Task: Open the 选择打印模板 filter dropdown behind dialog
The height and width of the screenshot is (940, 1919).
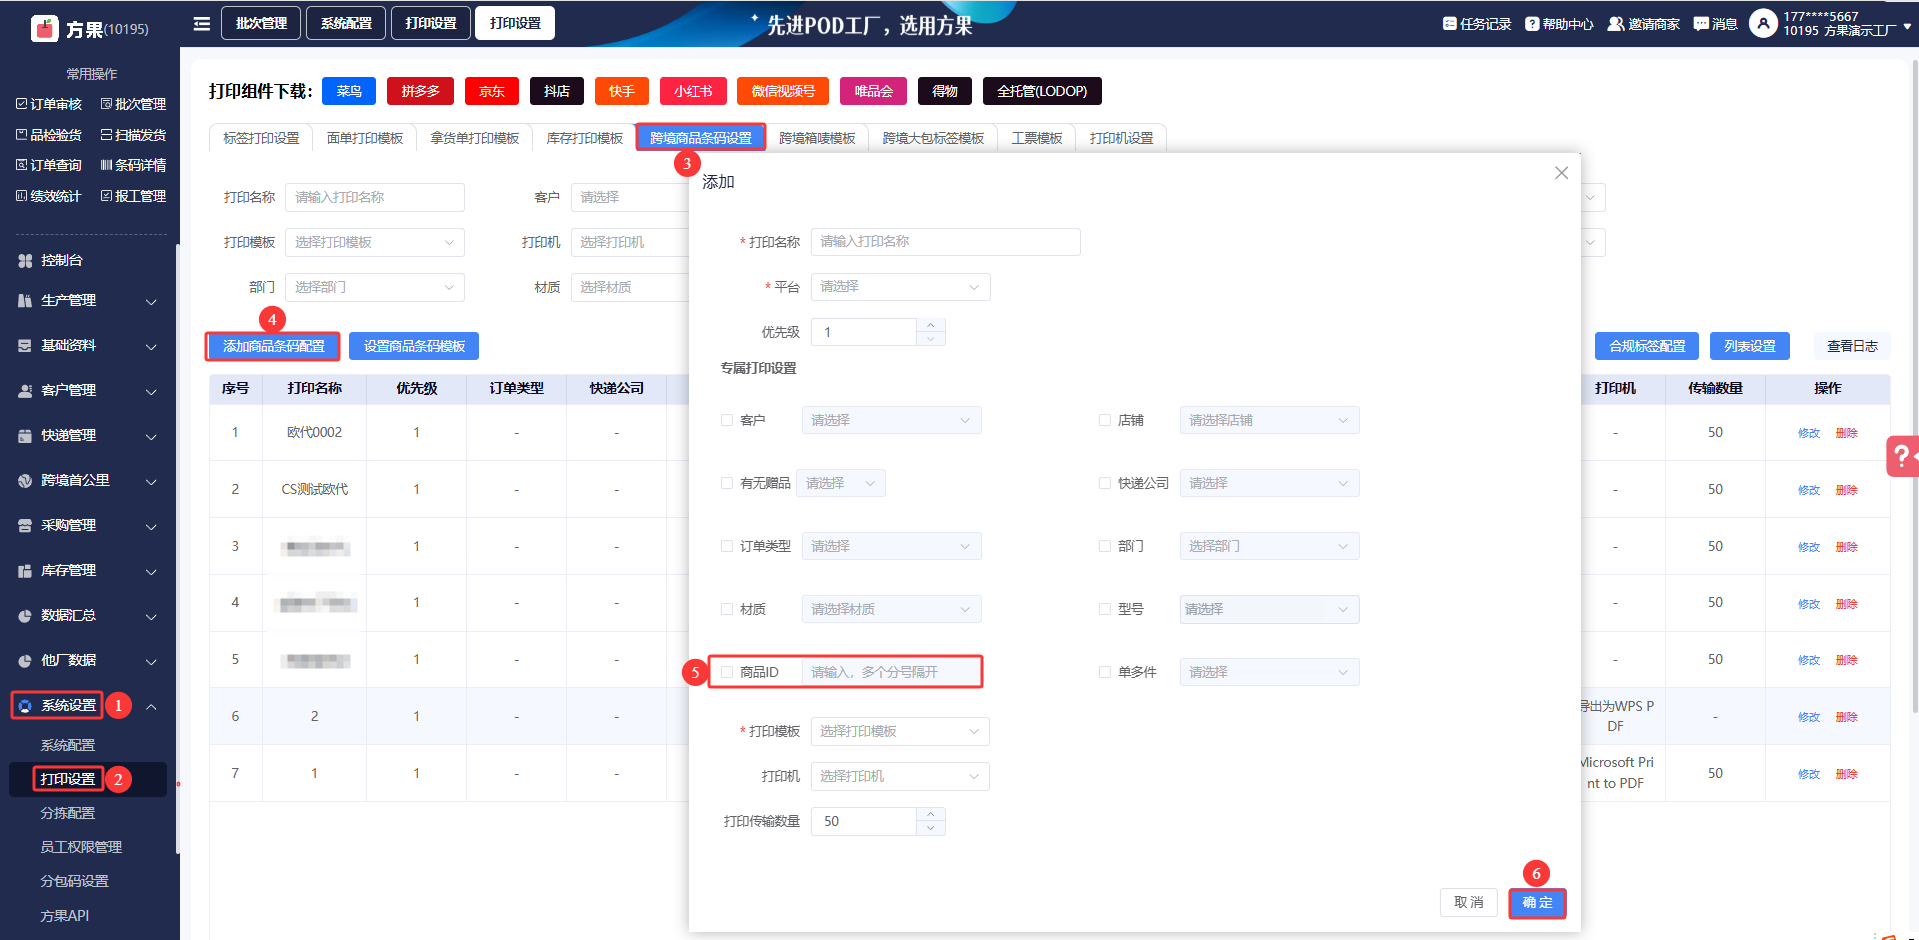Action: pyautogui.click(x=375, y=242)
